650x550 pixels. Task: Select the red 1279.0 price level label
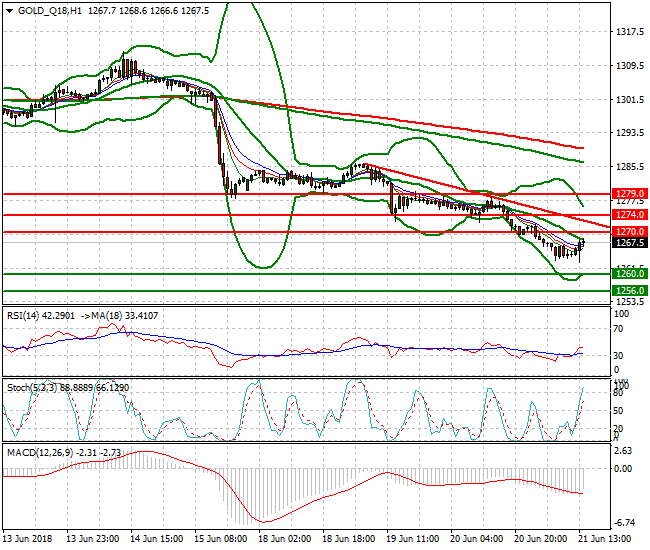point(630,194)
